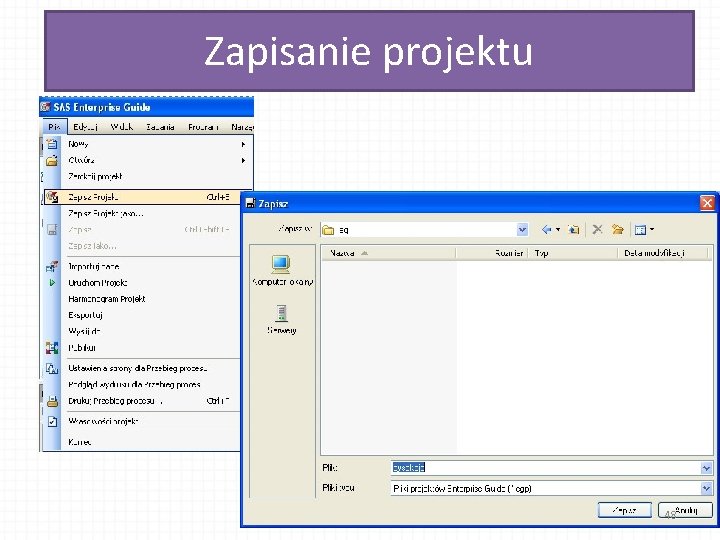Click the SAS Enterprise Guide title bar icon
Screen dimensions: 720x540
45,107
